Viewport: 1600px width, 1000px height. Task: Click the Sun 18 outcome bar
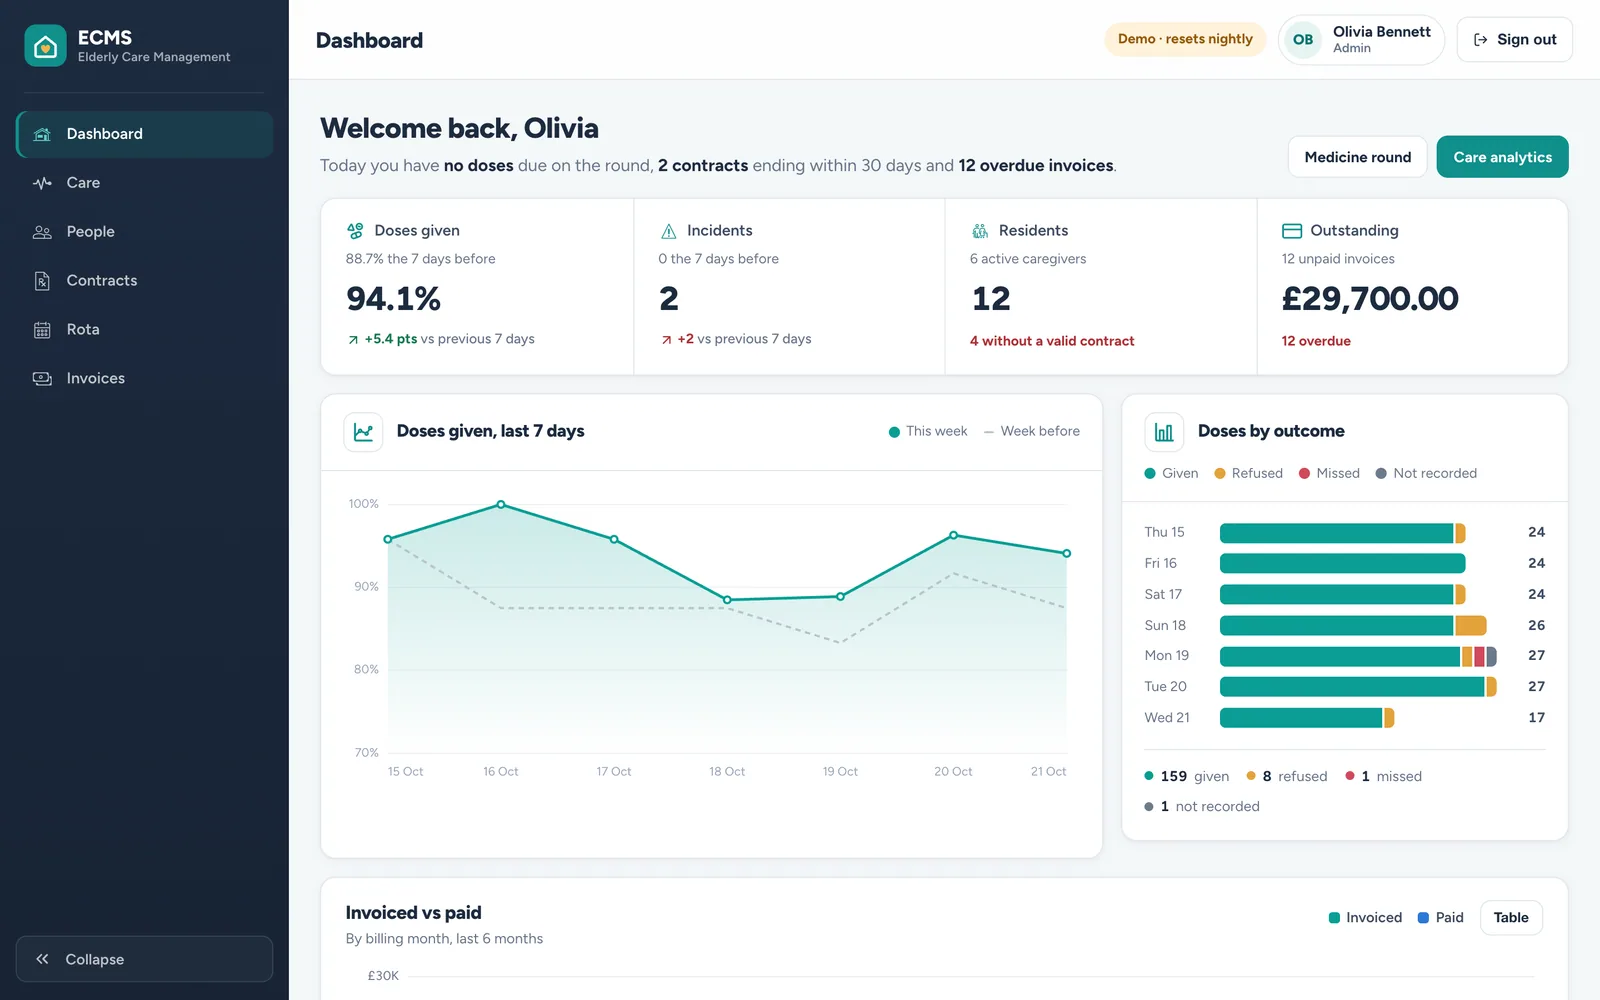[1353, 626]
